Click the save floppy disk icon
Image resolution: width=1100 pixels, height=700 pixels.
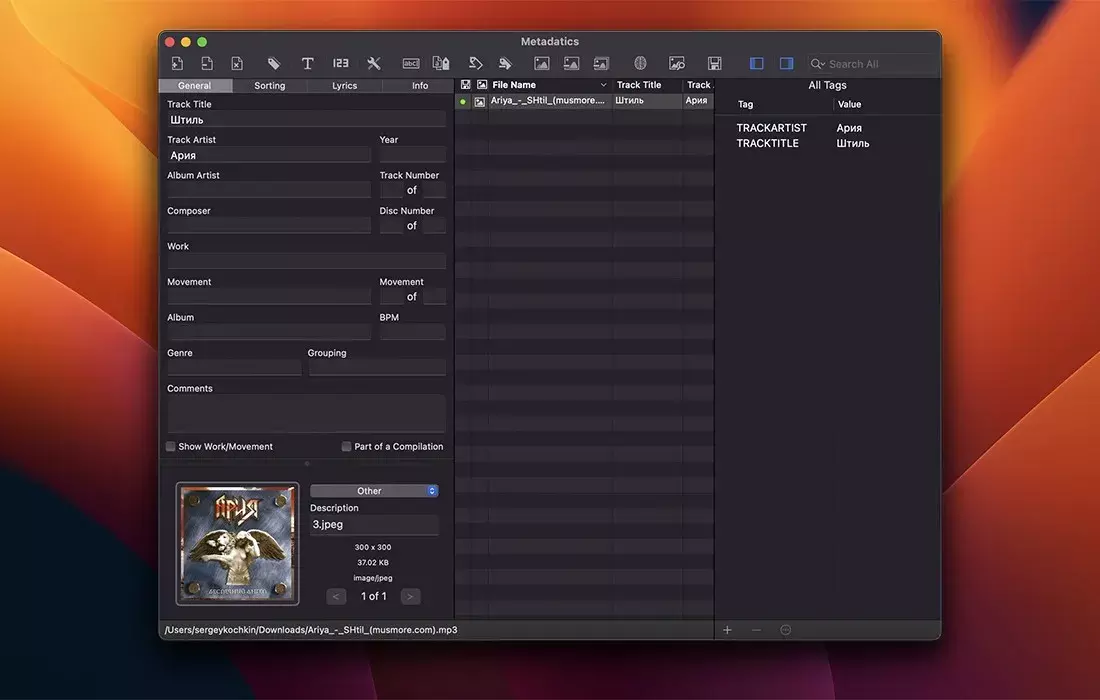(x=714, y=64)
